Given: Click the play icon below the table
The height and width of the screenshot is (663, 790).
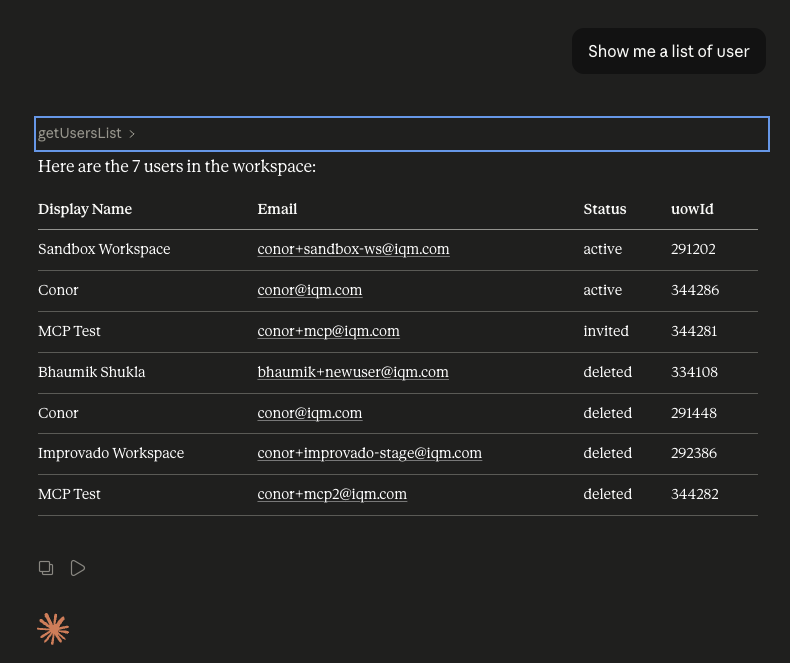Looking at the screenshot, I should click(78, 568).
